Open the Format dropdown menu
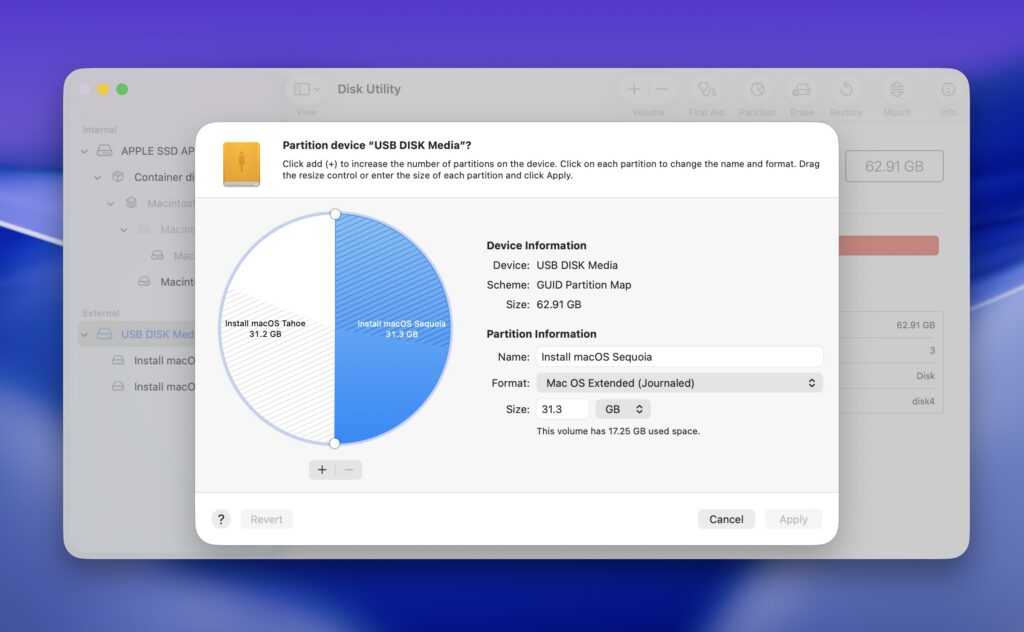The height and width of the screenshot is (632, 1024). click(678, 383)
